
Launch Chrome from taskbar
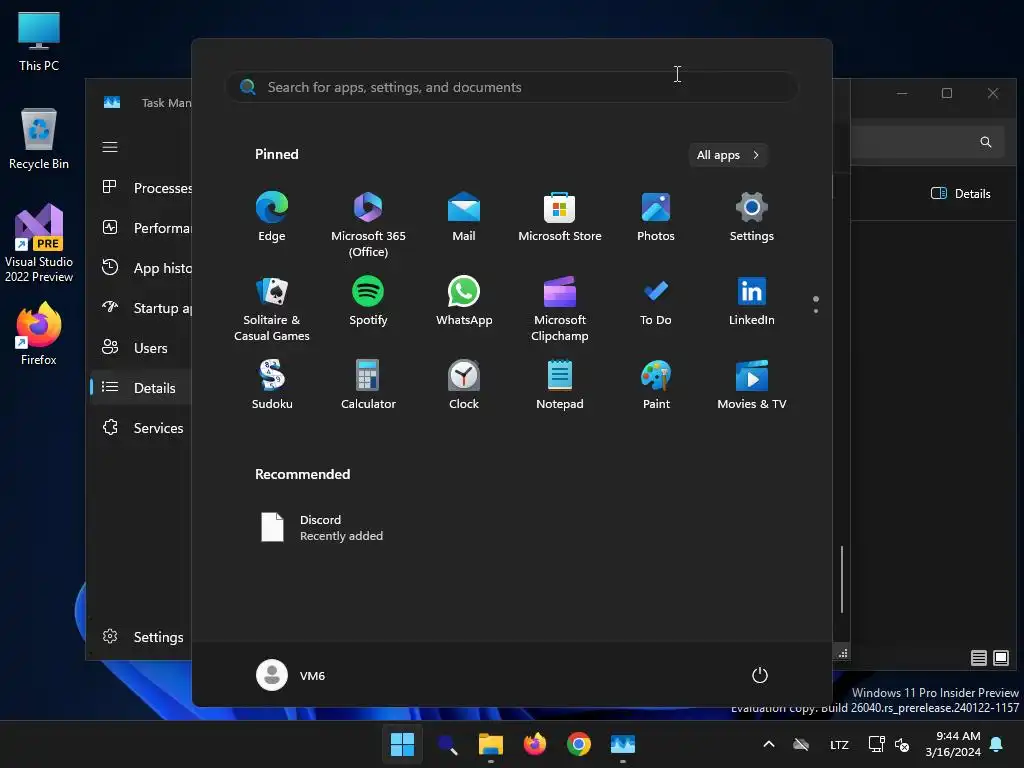point(579,744)
